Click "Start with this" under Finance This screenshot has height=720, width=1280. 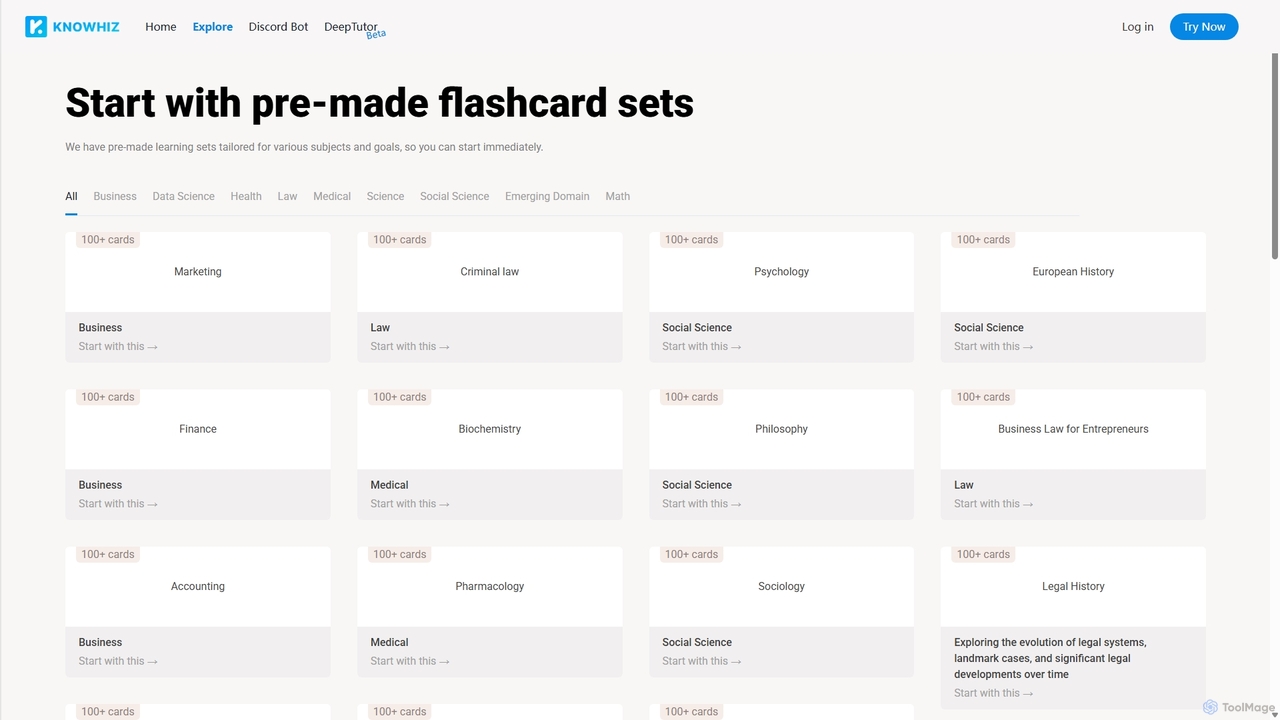coord(118,504)
